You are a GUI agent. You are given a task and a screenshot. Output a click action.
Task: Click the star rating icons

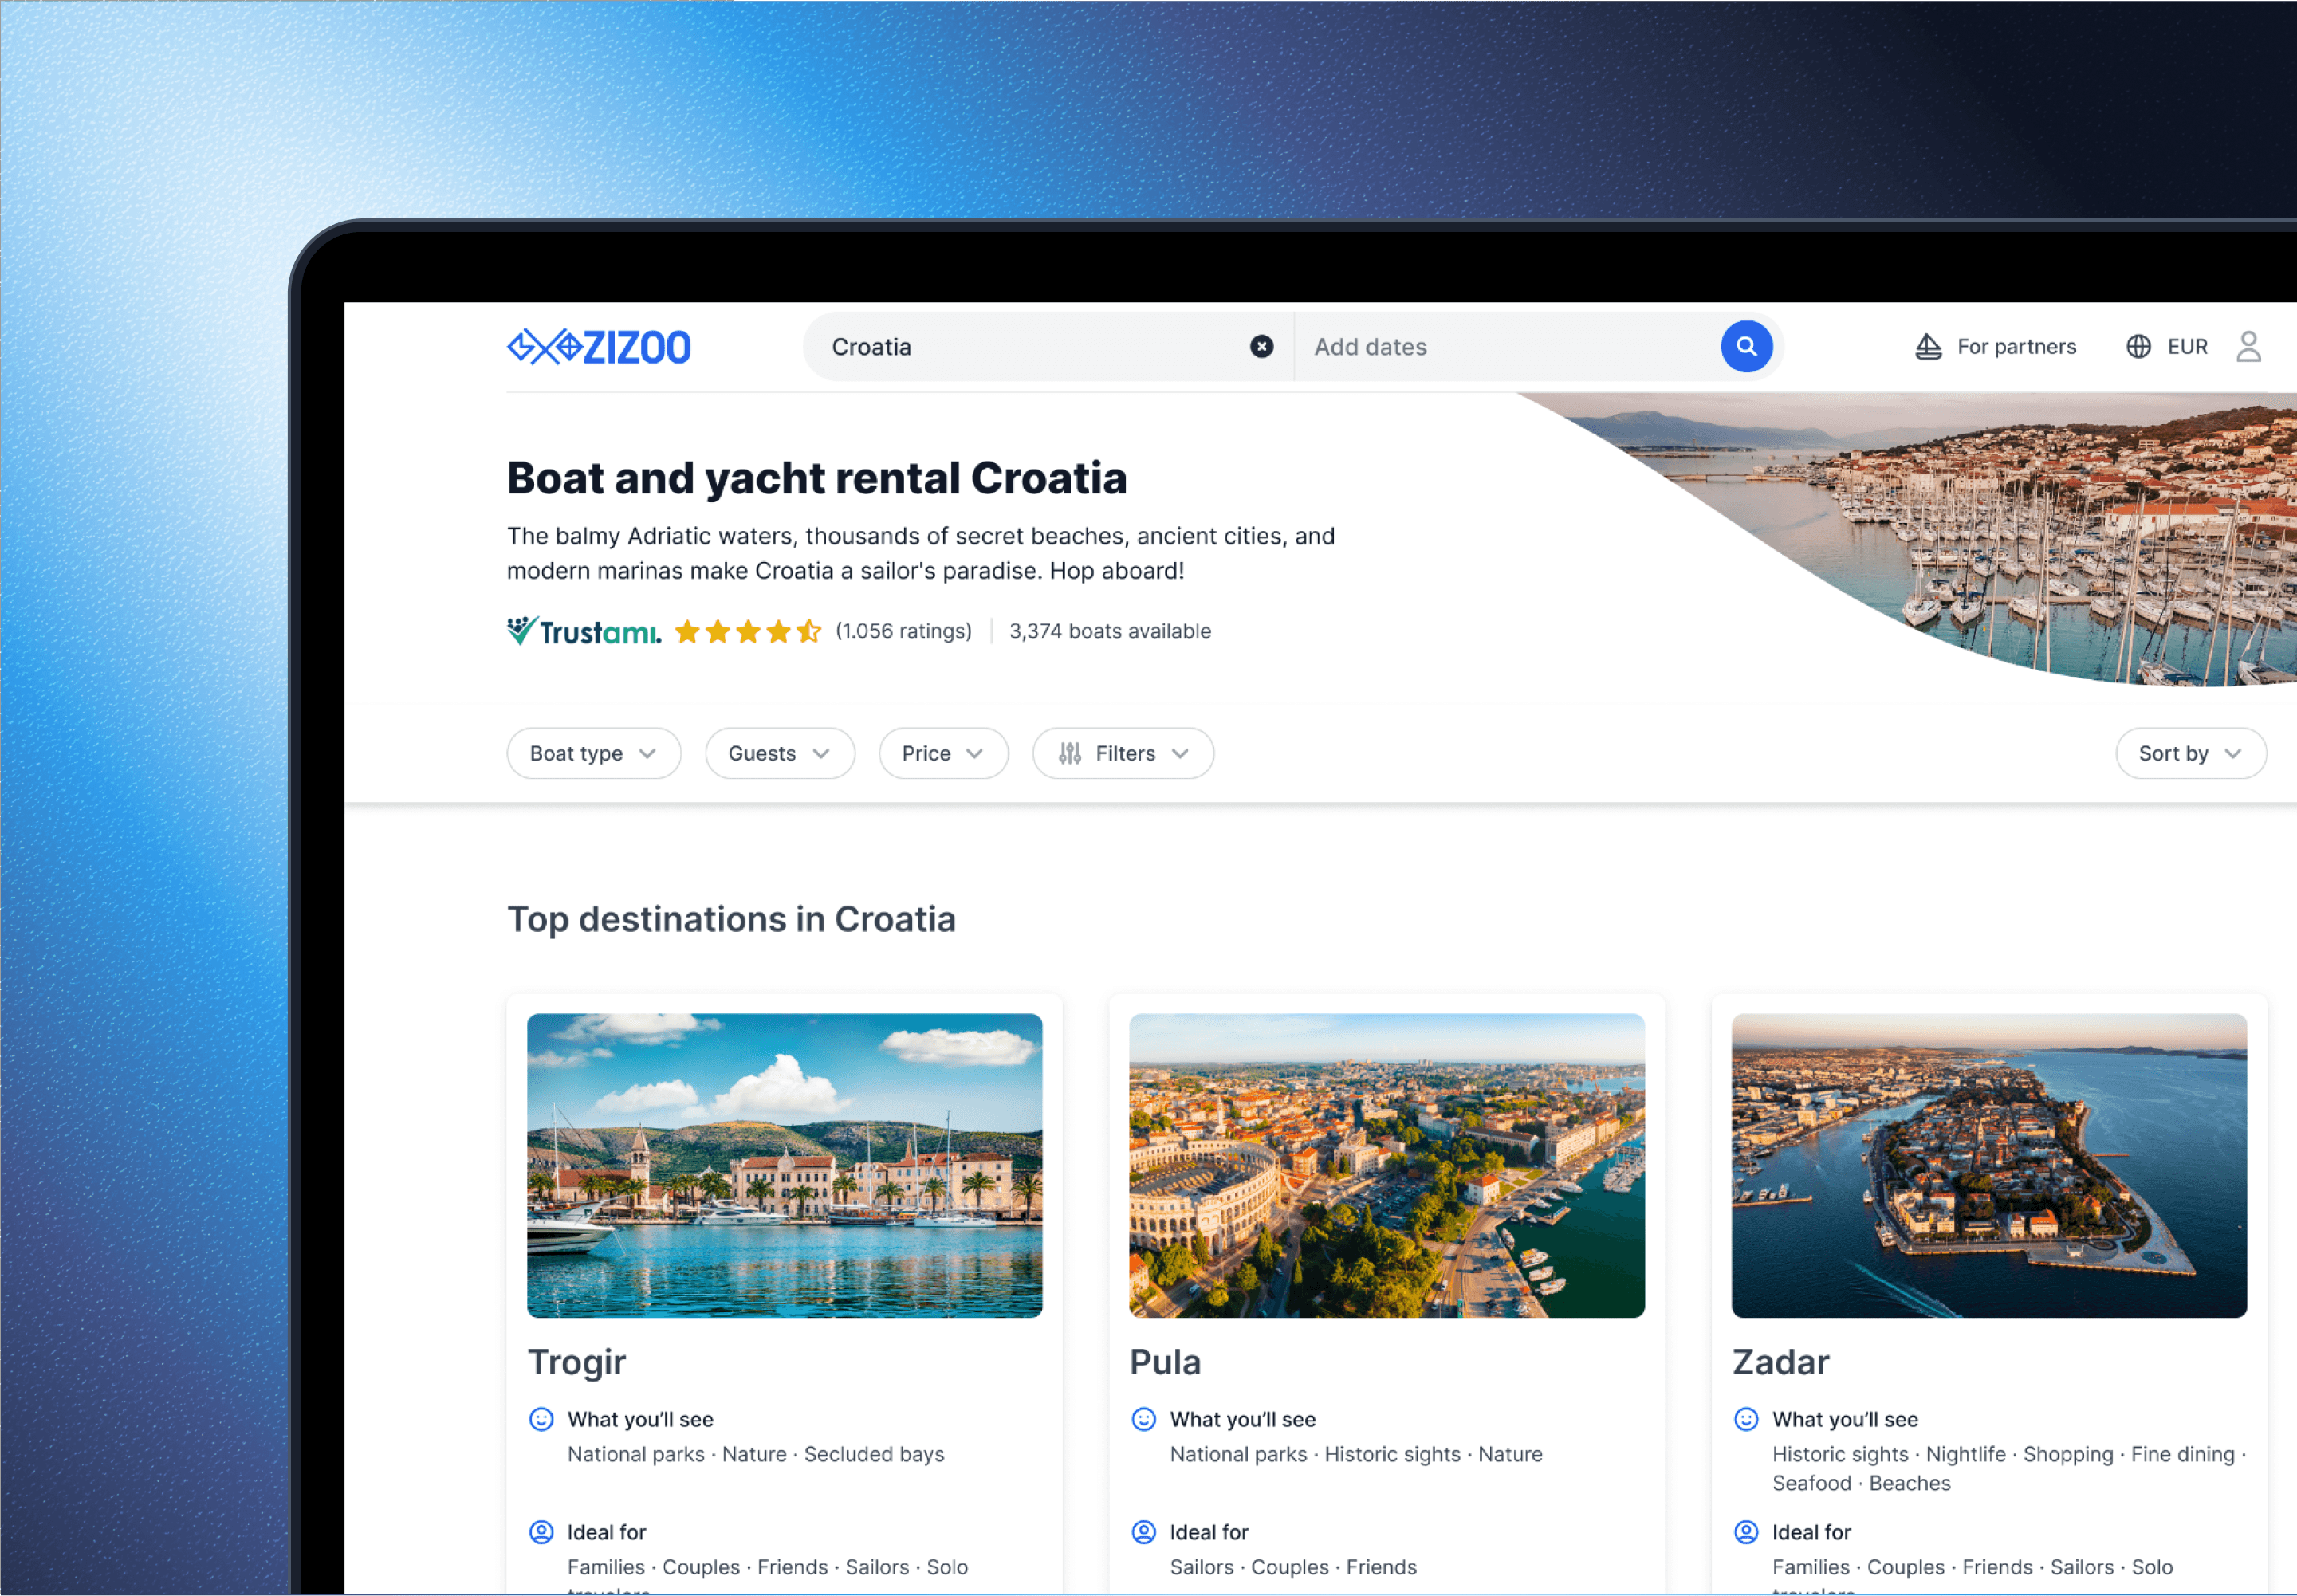tap(748, 631)
